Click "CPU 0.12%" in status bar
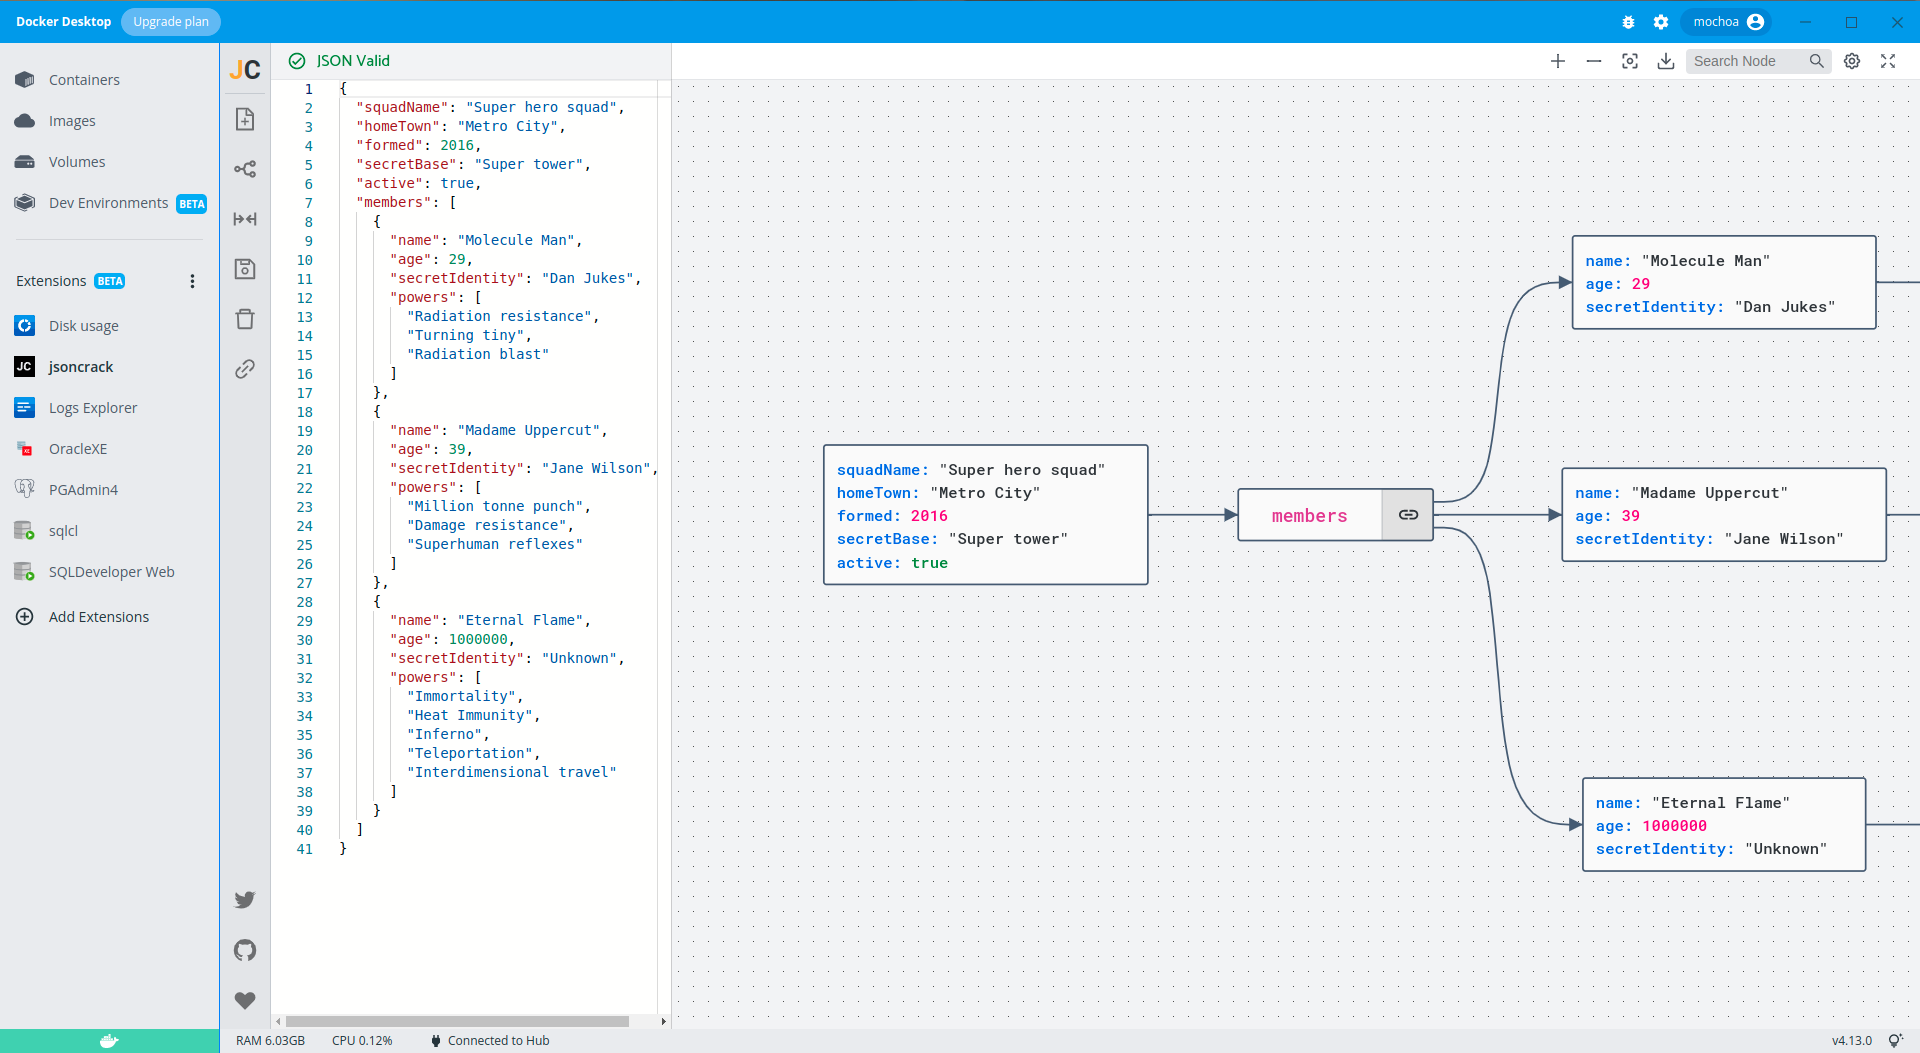The image size is (1920, 1053). click(362, 1041)
